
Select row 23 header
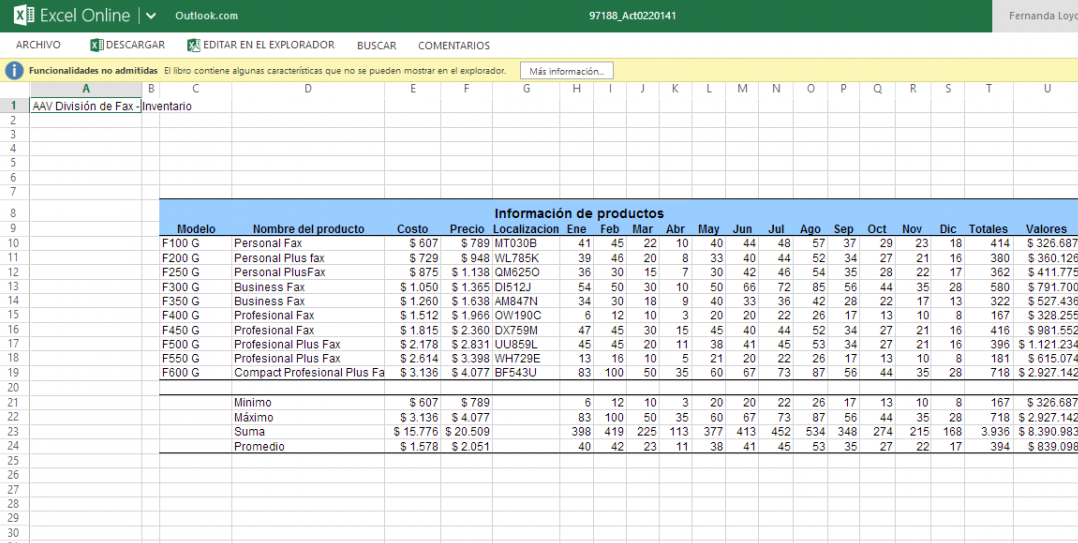coord(14,431)
